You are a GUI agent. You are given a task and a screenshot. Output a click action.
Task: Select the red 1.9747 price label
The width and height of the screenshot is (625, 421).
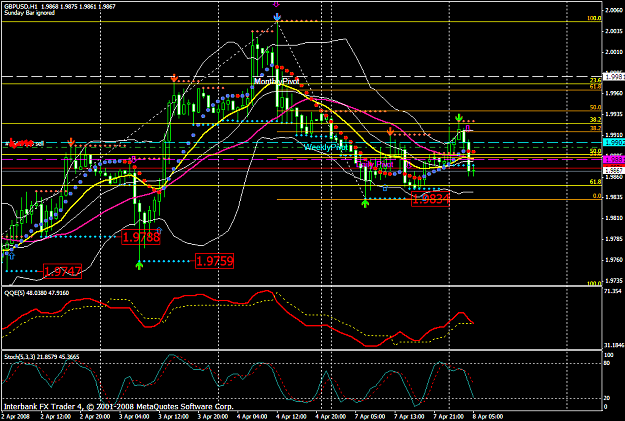click(63, 271)
